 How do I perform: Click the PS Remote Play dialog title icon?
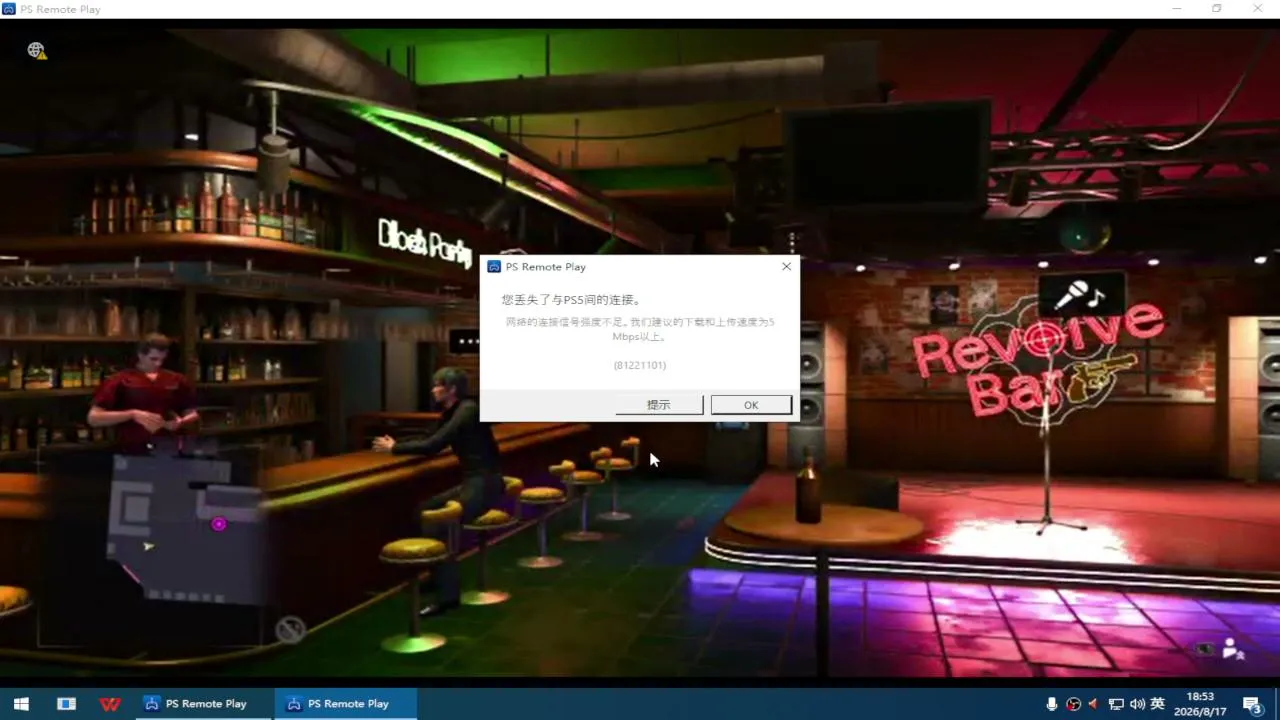[494, 267]
